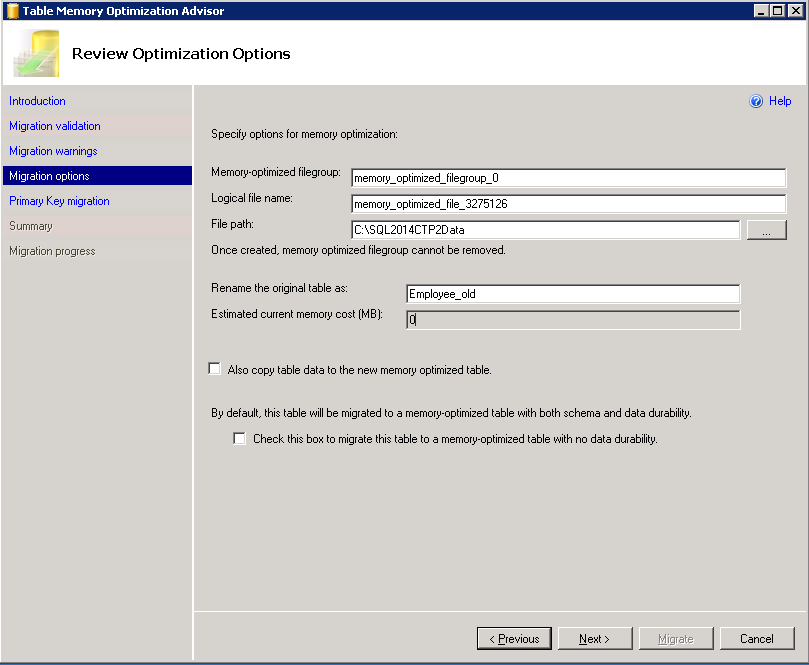Go to Migration validation step

pyautogui.click(x=55, y=126)
